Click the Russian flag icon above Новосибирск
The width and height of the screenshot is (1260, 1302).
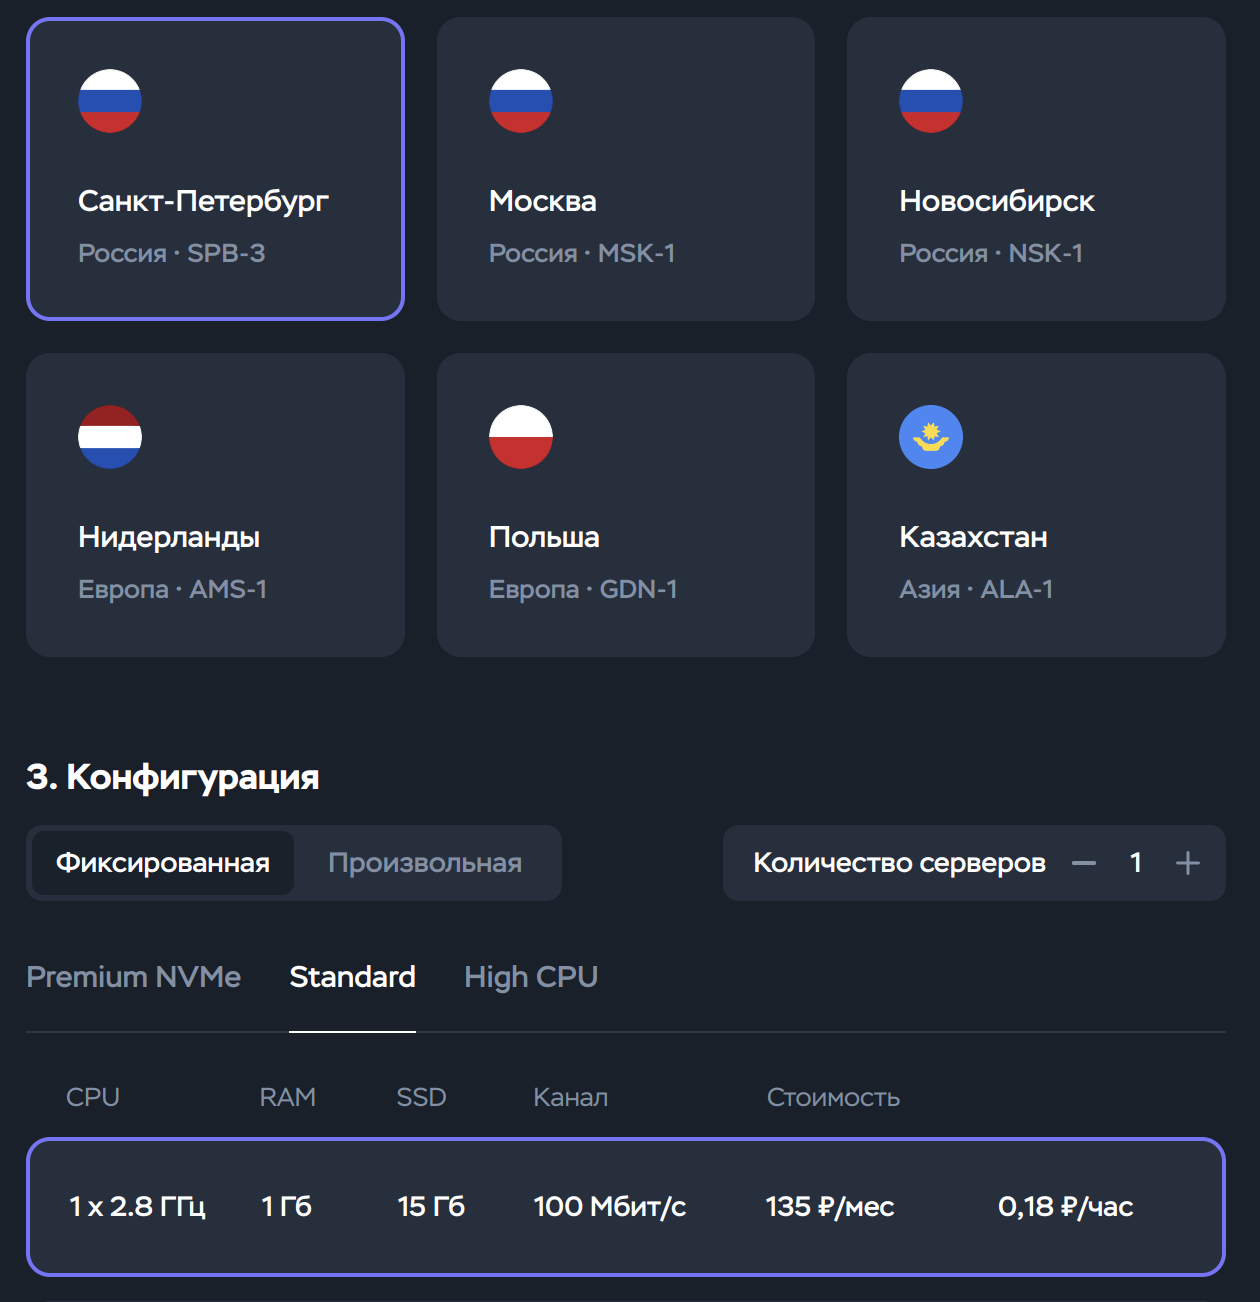point(931,101)
